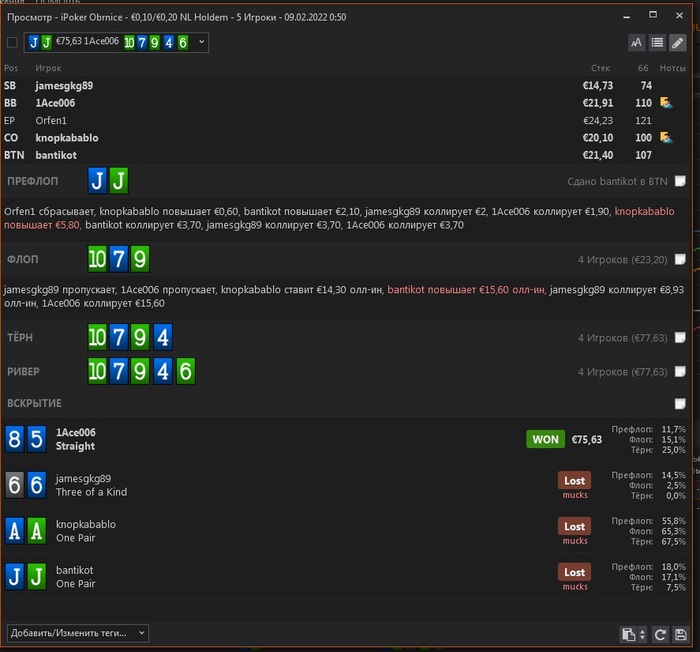Click the font size 'AA' icon
The height and width of the screenshot is (652, 700).
pos(637,42)
